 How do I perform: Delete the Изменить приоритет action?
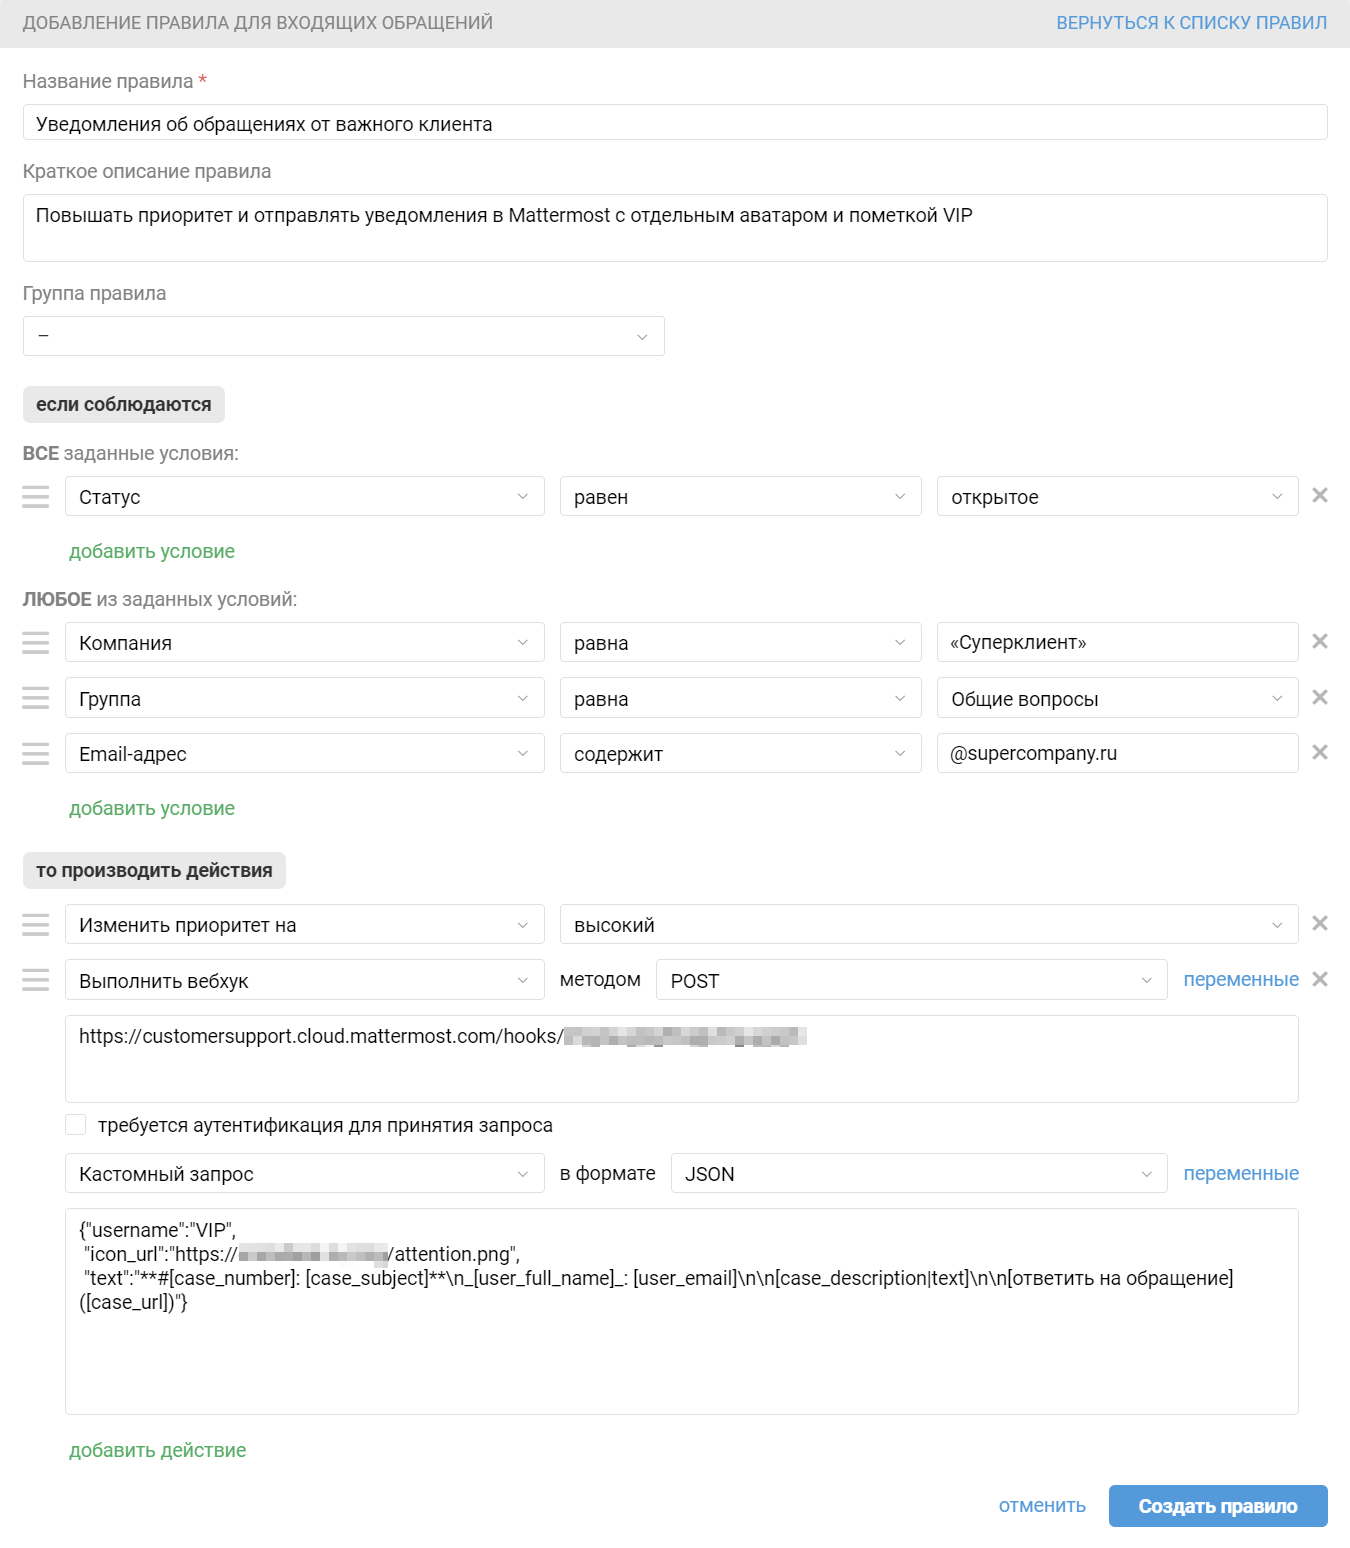tap(1320, 923)
